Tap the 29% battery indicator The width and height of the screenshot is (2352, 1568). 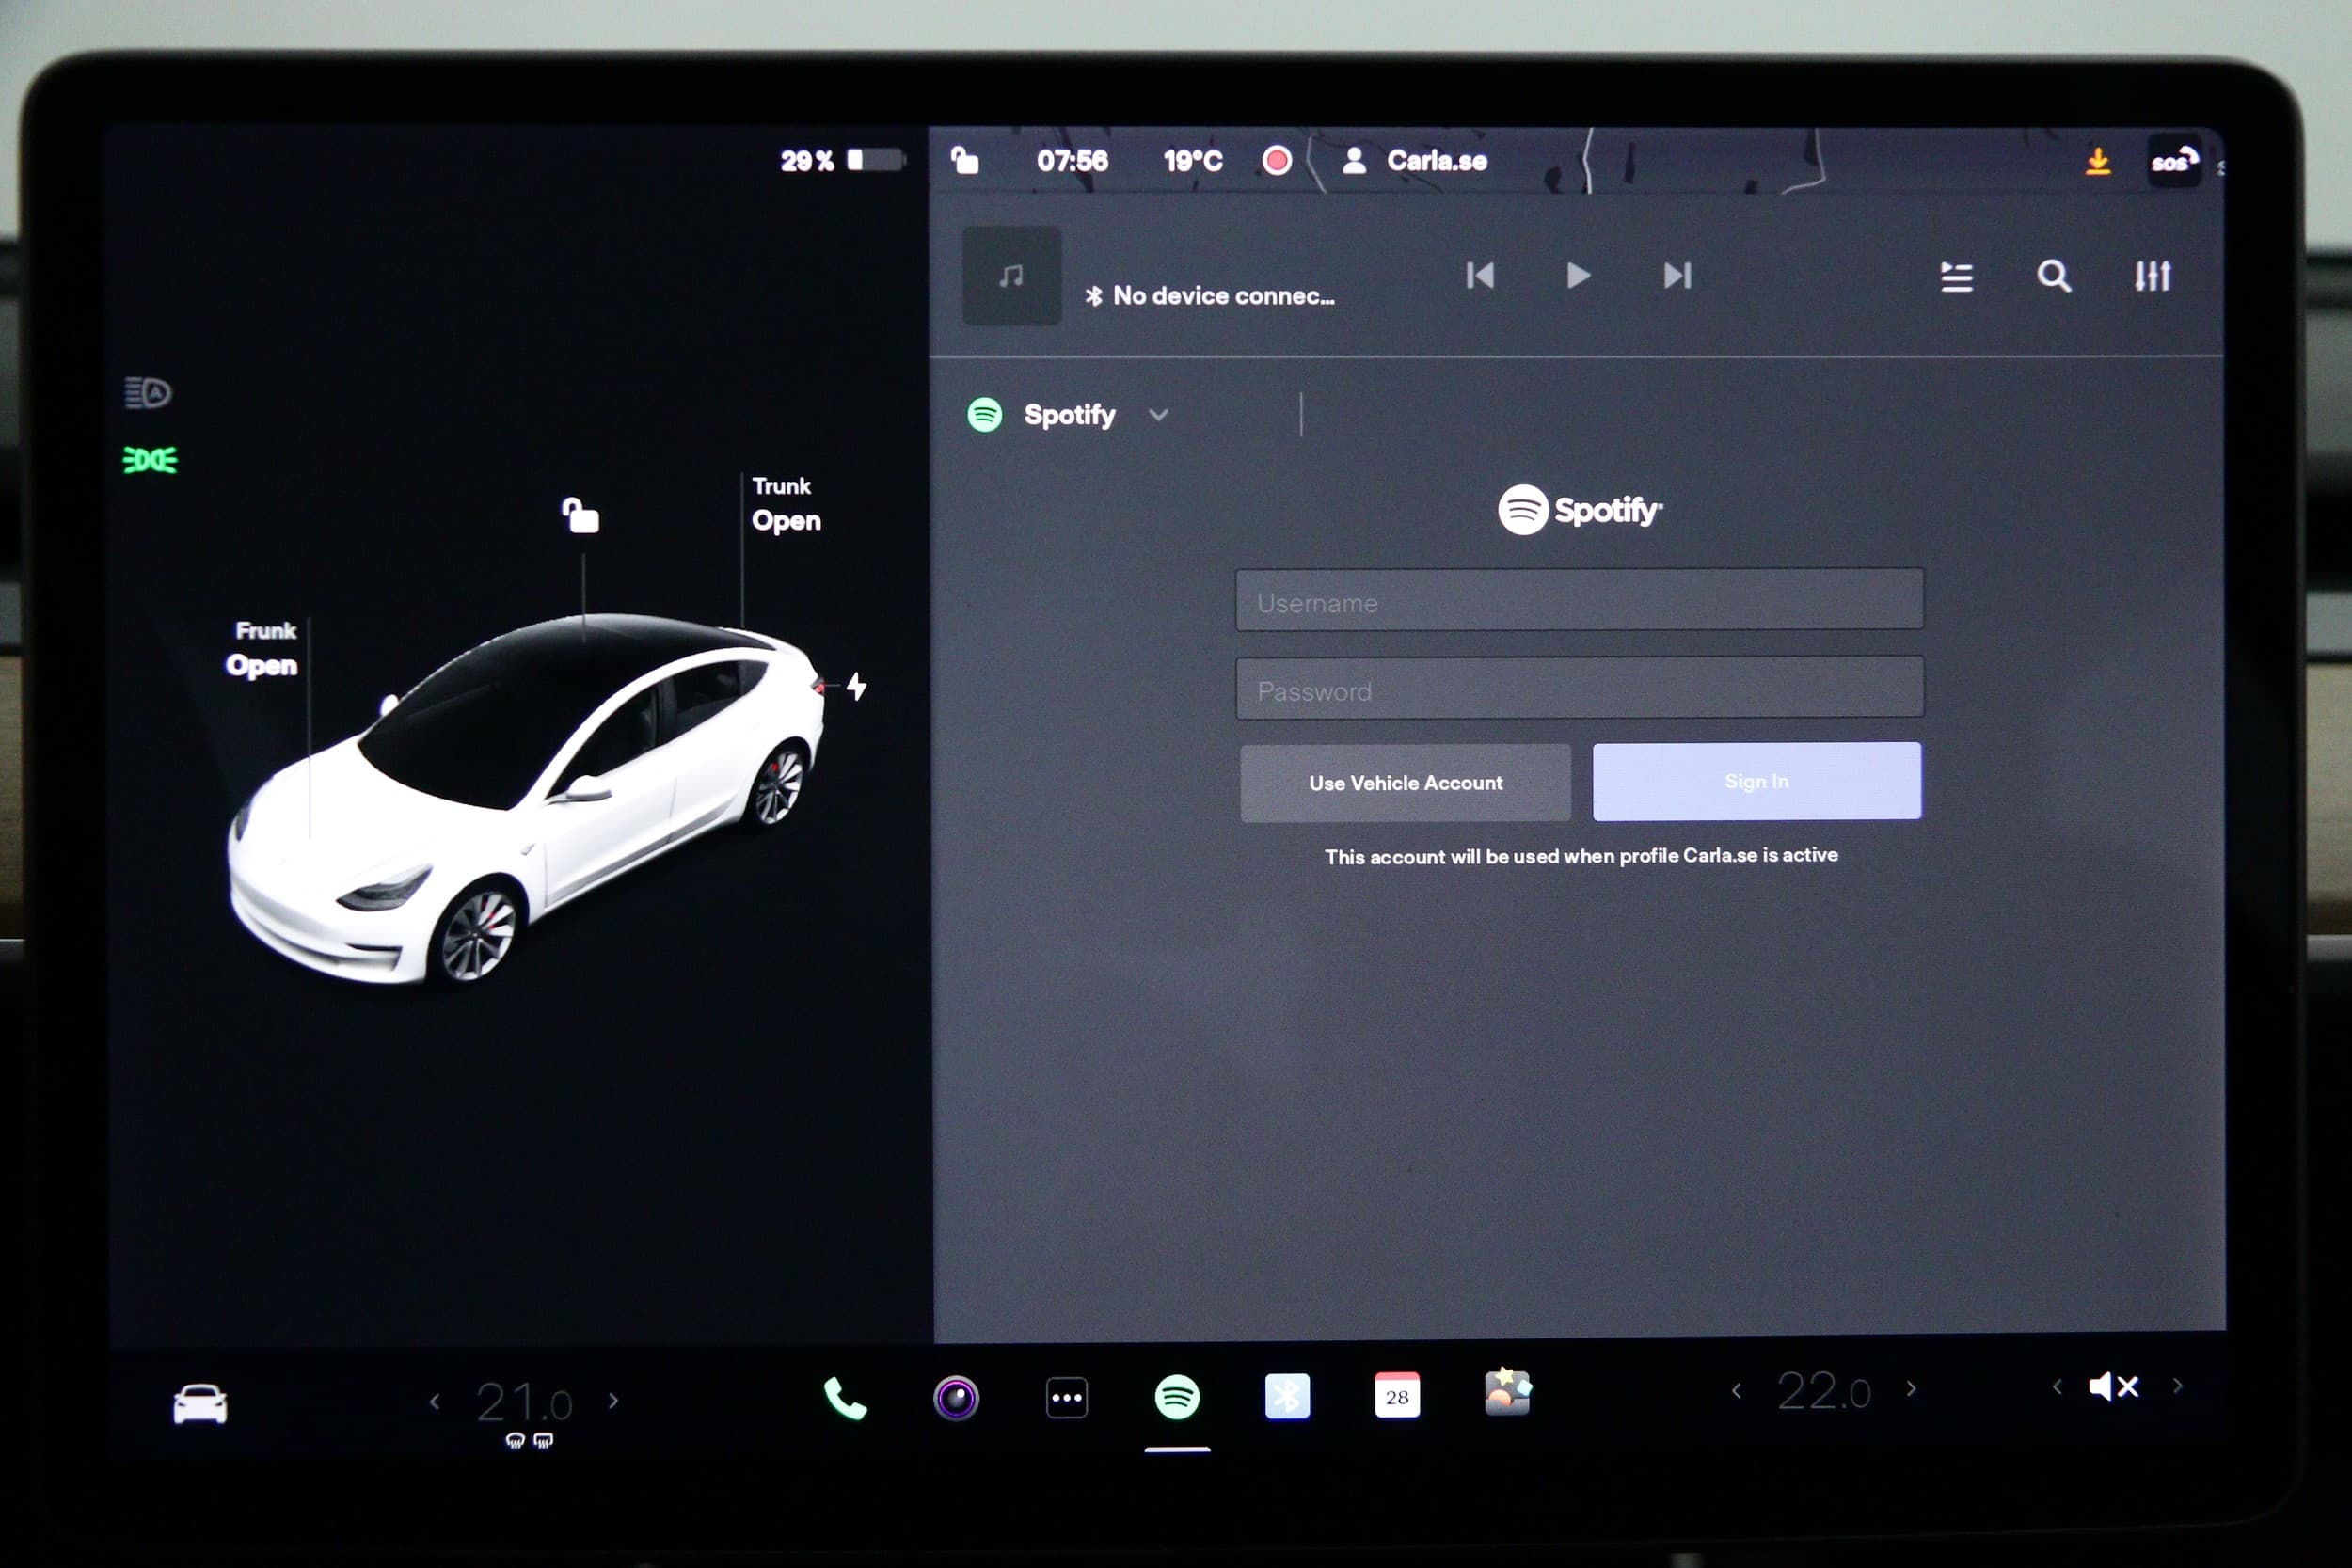coord(842,160)
